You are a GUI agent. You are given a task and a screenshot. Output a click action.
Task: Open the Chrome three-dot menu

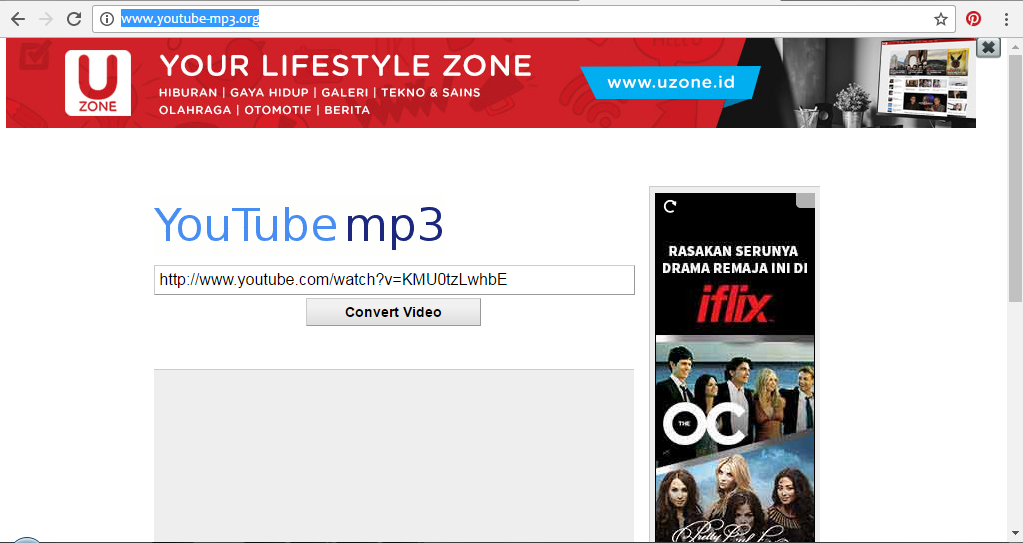1007,19
